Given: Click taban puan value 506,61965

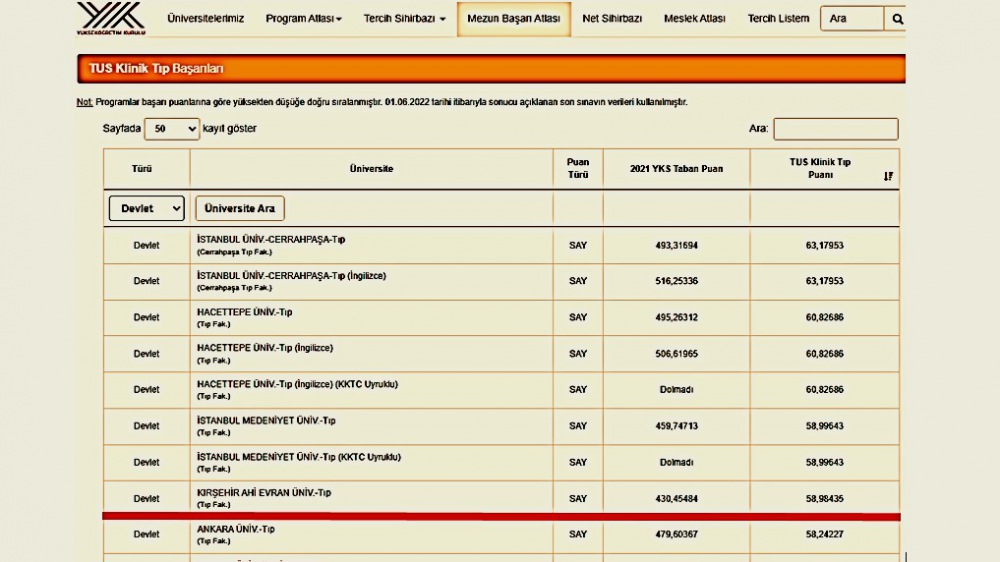Looking at the screenshot, I should 676,354.
